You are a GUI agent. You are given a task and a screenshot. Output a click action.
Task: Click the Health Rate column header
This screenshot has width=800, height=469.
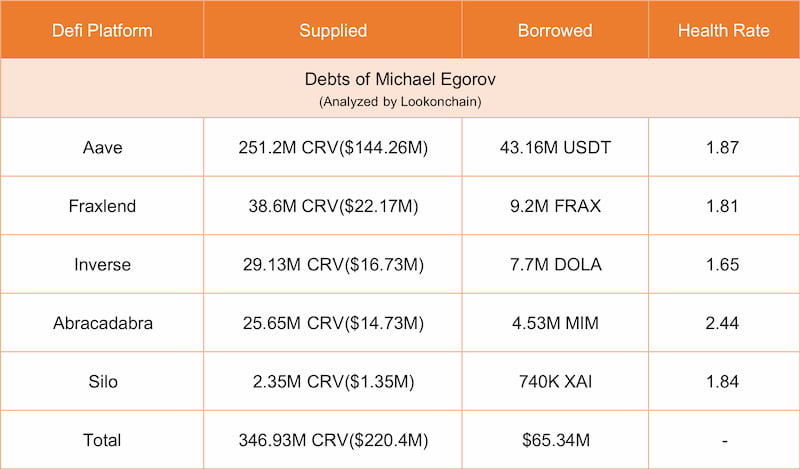(x=723, y=30)
